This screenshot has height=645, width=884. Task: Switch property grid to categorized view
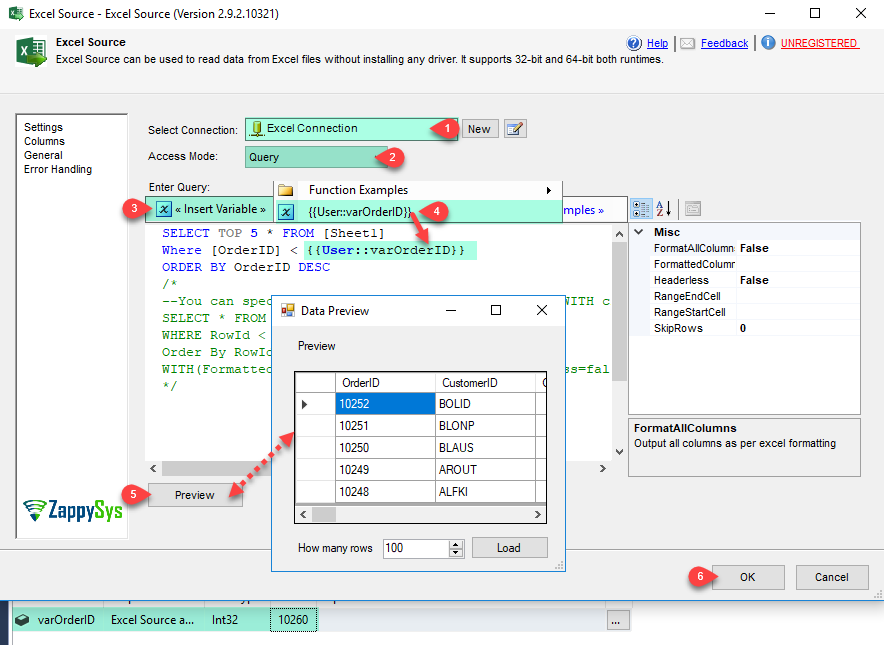(x=641, y=209)
